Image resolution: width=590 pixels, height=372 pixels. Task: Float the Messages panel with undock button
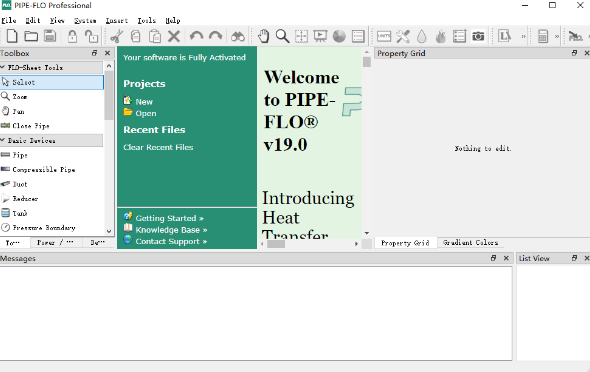[x=493, y=258]
